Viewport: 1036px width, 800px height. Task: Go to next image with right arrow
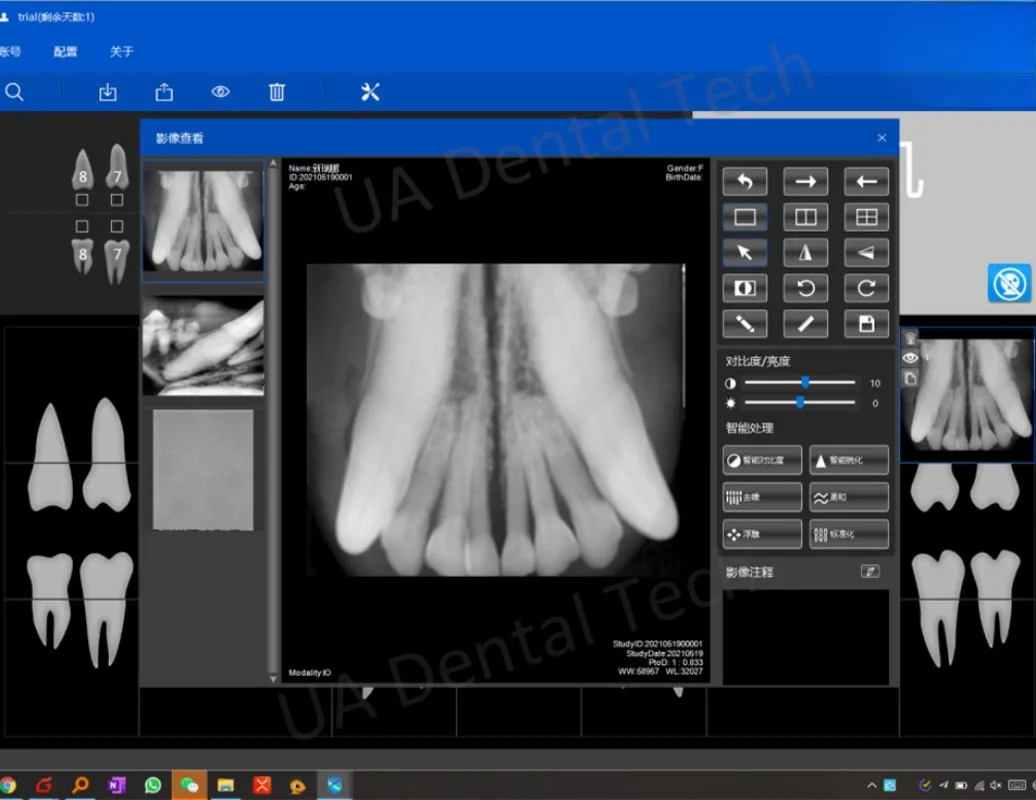[x=805, y=182]
